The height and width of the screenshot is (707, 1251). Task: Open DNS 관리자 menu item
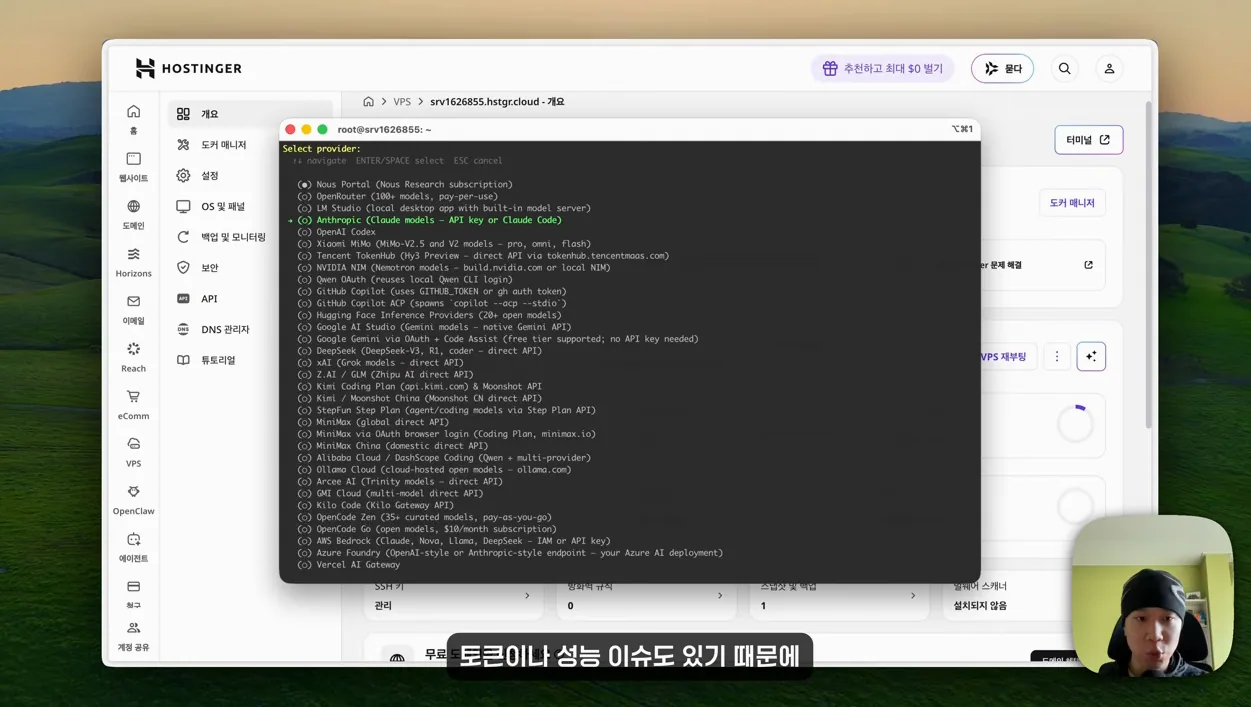point(250,329)
